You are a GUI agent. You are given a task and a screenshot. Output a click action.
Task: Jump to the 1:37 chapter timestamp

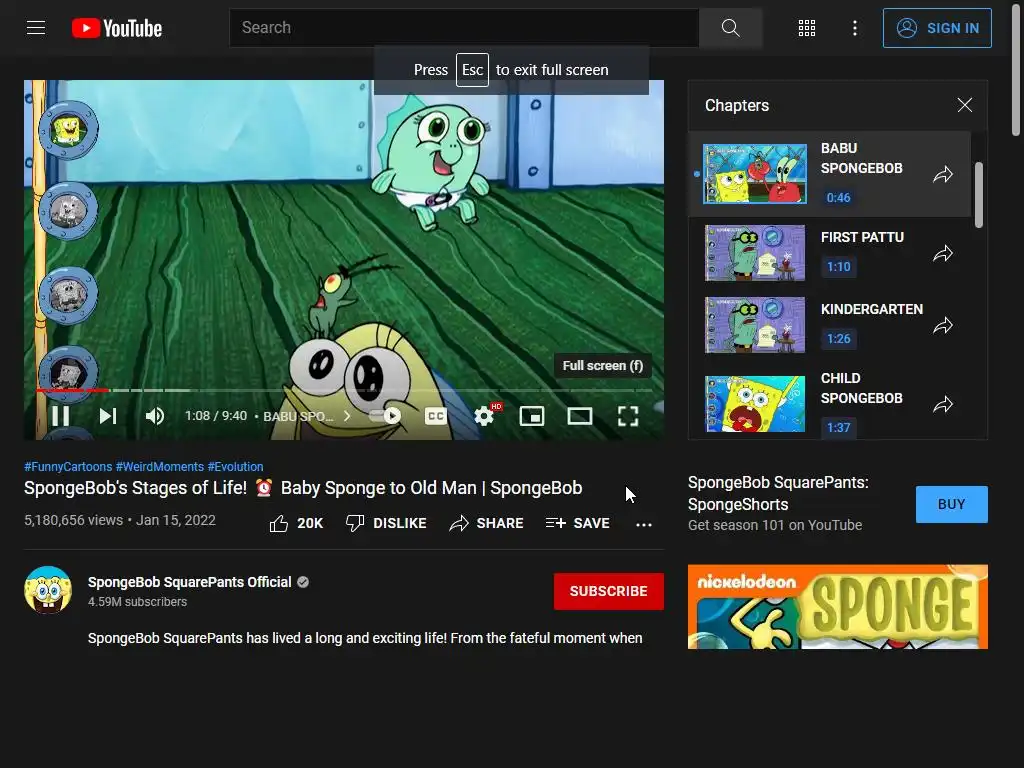tap(839, 427)
